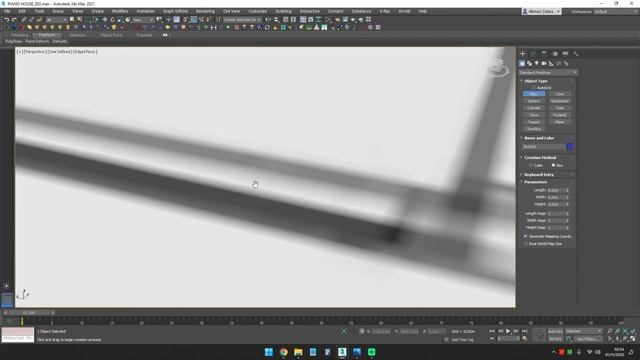The image size is (640, 360).
Task: Click the Play Animation button
Action: pyautogui.click(x=508, y=331)
